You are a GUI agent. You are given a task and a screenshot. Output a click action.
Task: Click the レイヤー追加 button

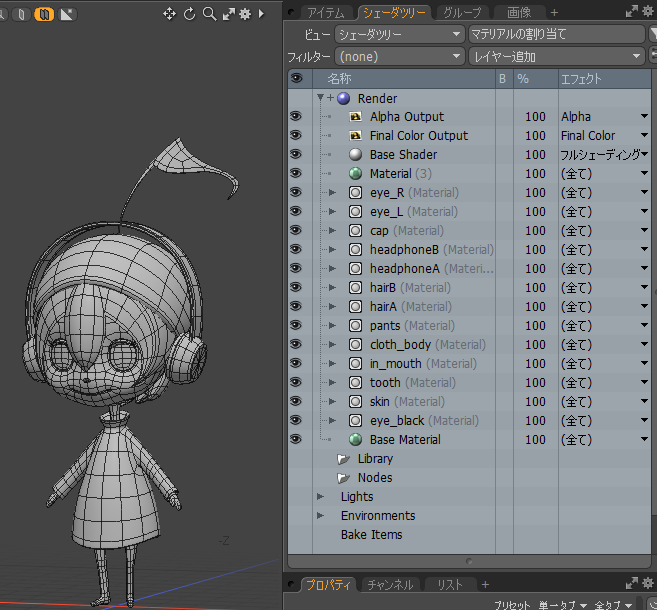[x=556, y=57]
